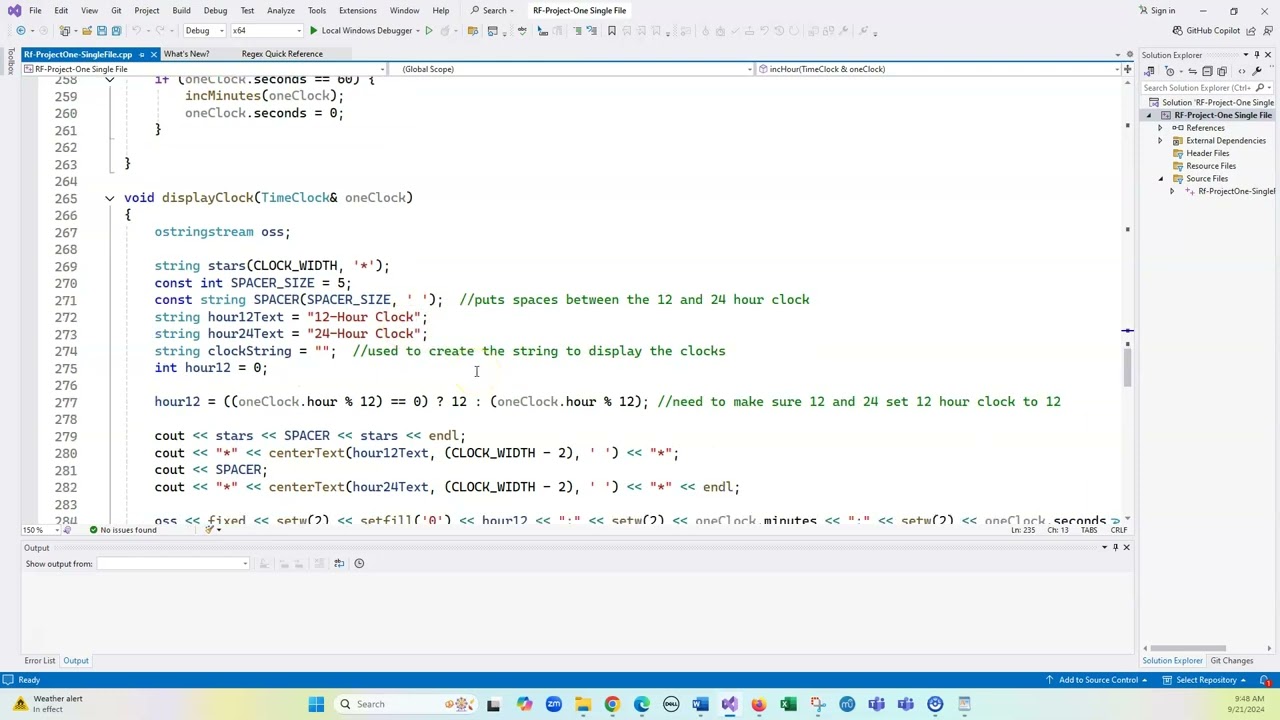Click Collapse All in Solution Explorer
The image size is (1280, 720).
(x=1207, y=71)
